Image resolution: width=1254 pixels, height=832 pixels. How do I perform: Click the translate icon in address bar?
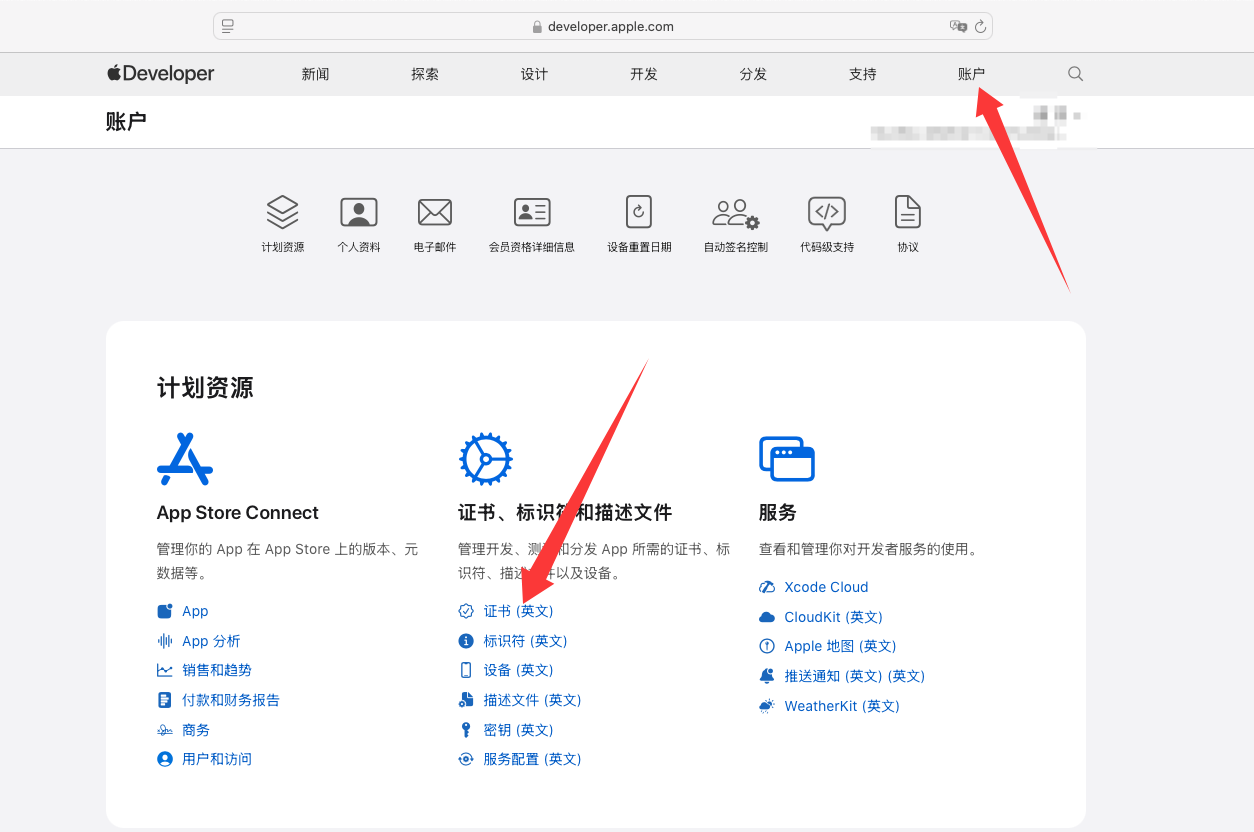(x=958, y=27)
